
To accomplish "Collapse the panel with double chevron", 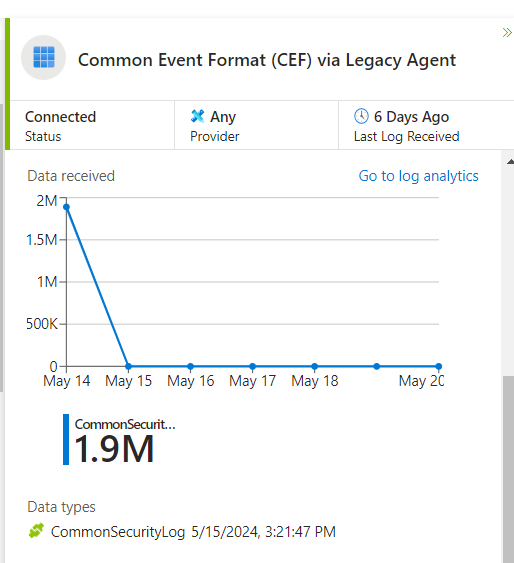I will tap(507, 33).
